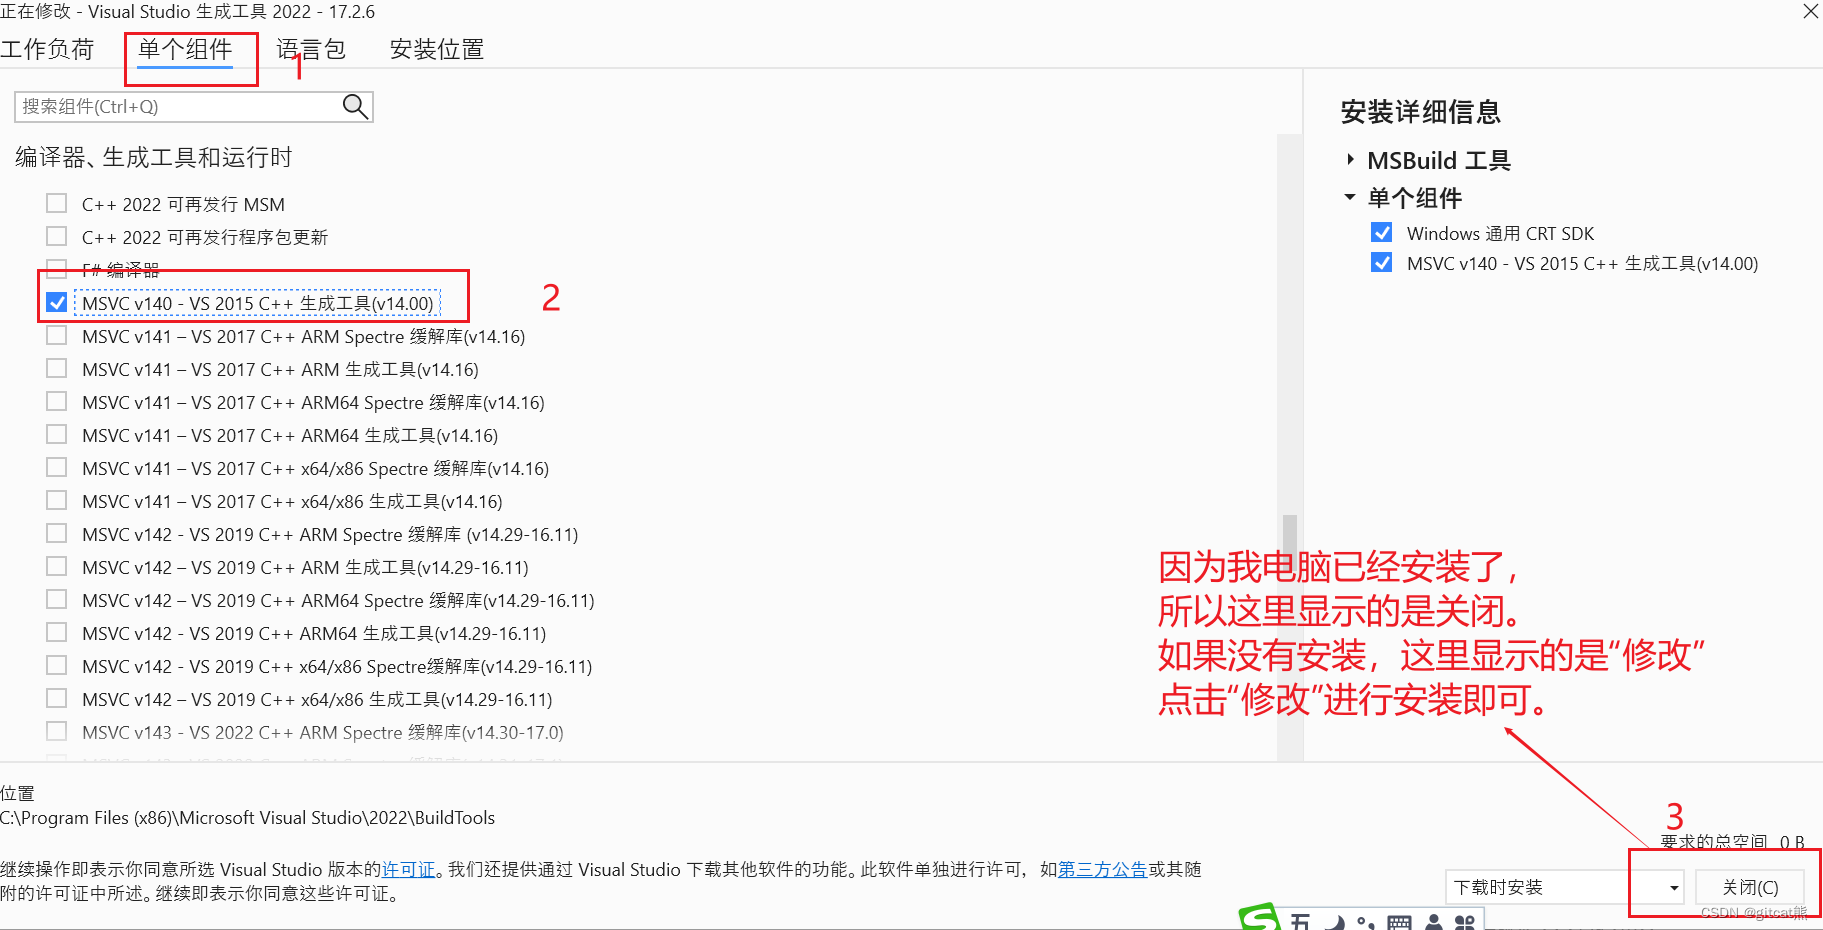Open the 第三方公告 link
Image resolution: width=1823 pixels, height=930 pixels.
point(1102,869)
